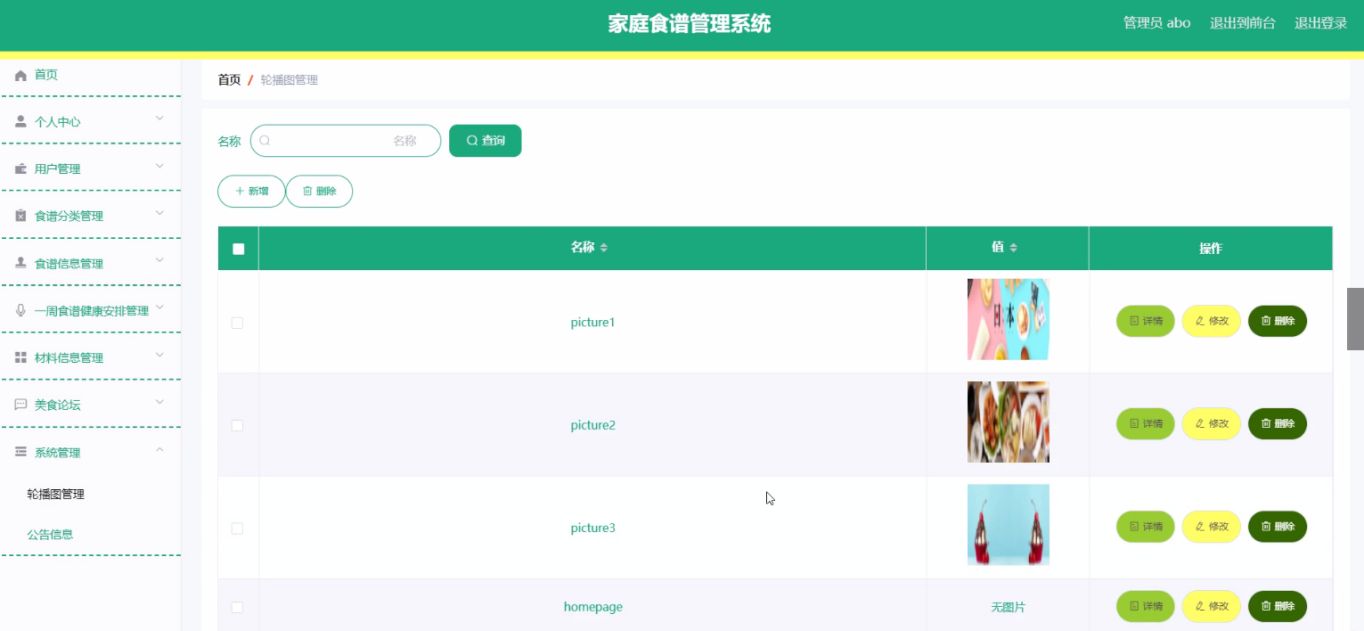Image resolution: width=1364 pixels, height=631 pixels.
Task: Click the sort arrows in the 值 column header
Action: pos(1013,248)
